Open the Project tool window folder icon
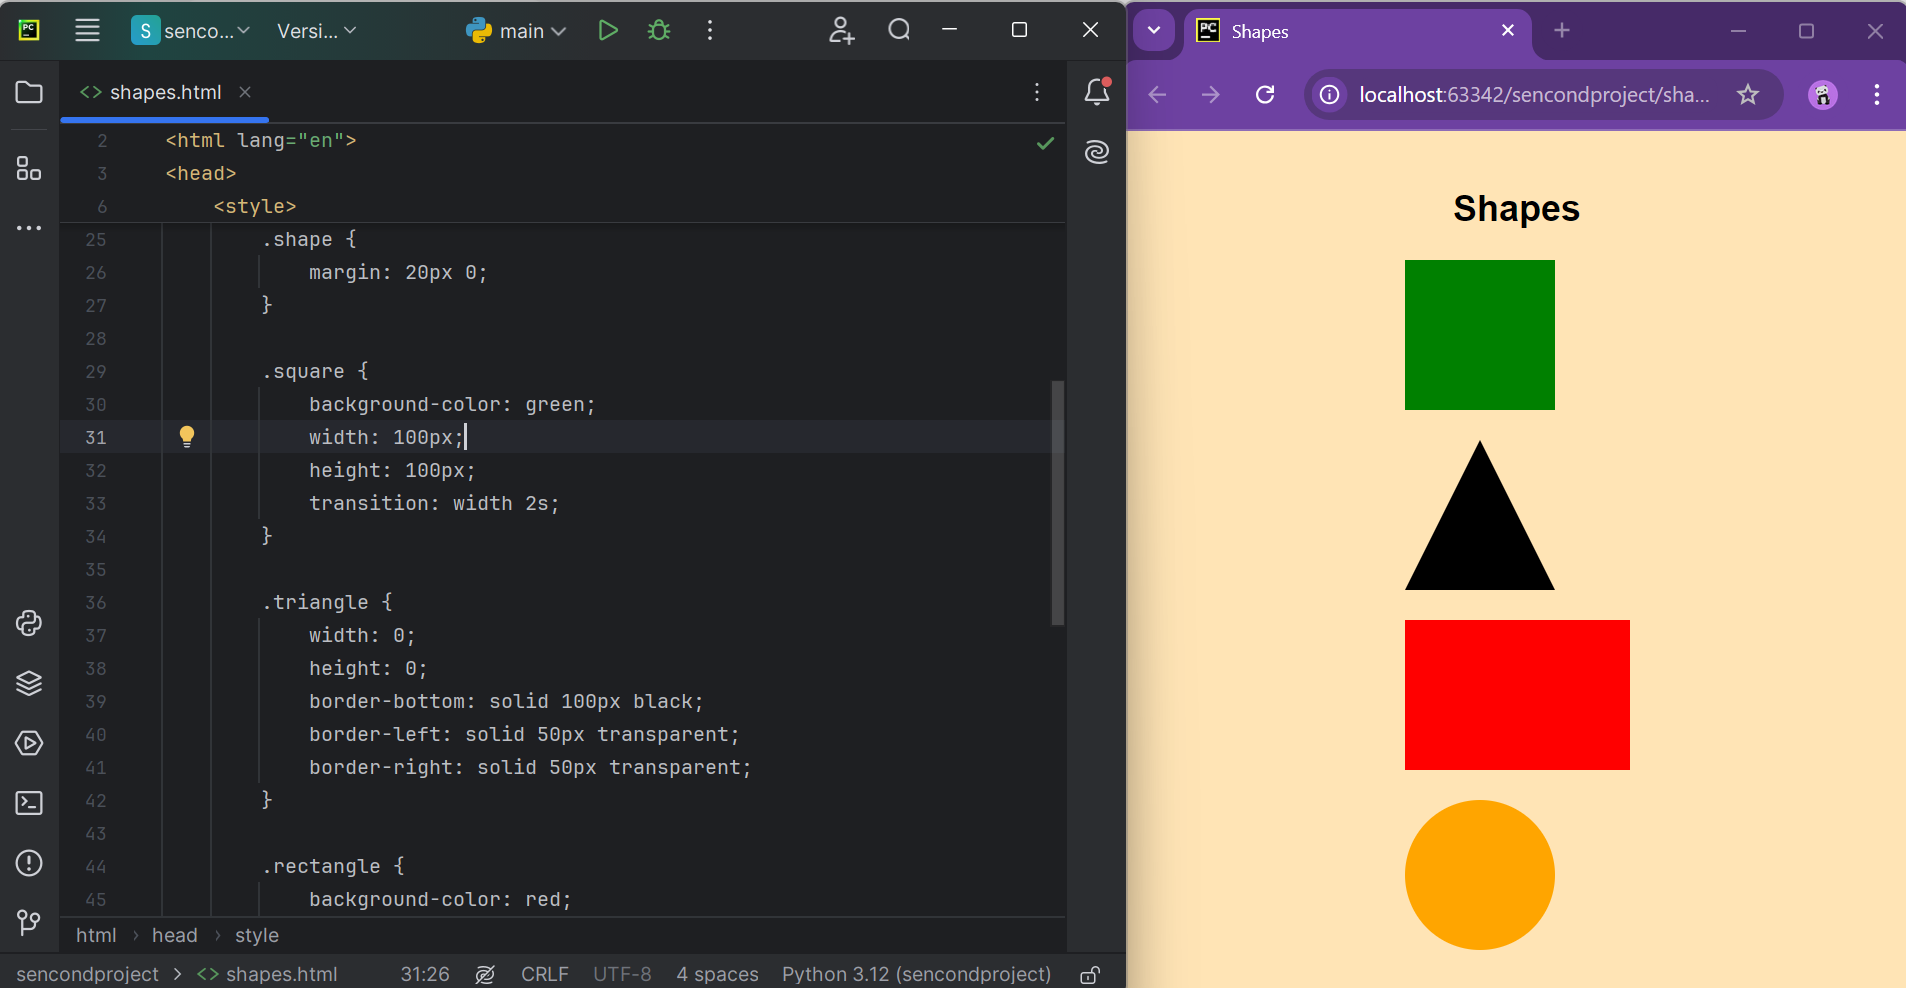 coord(29,92)
